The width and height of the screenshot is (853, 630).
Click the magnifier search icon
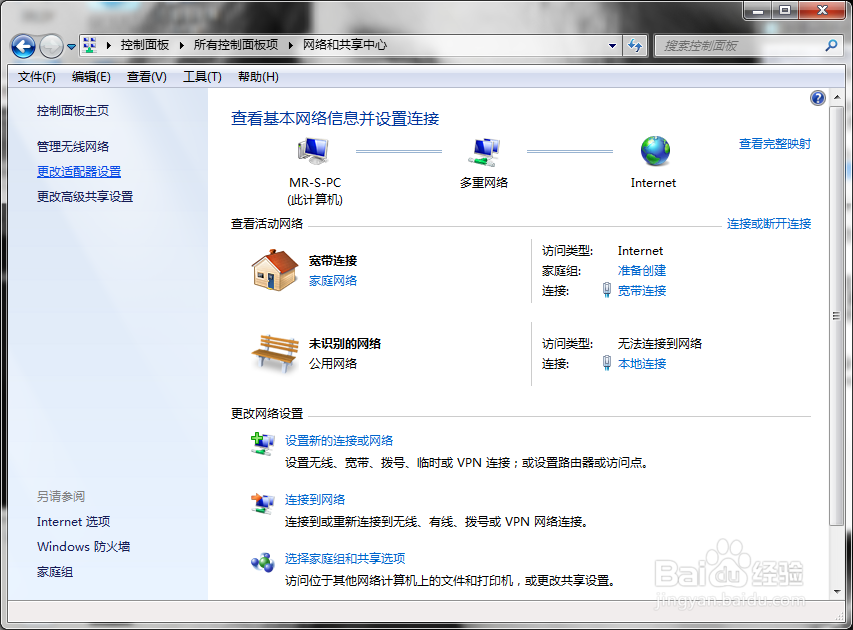(831, 46)
